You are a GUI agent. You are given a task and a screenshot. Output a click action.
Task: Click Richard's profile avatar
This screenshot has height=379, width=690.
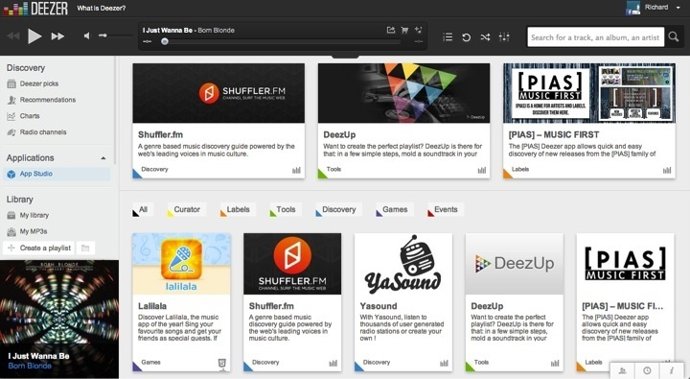point(633,8)
